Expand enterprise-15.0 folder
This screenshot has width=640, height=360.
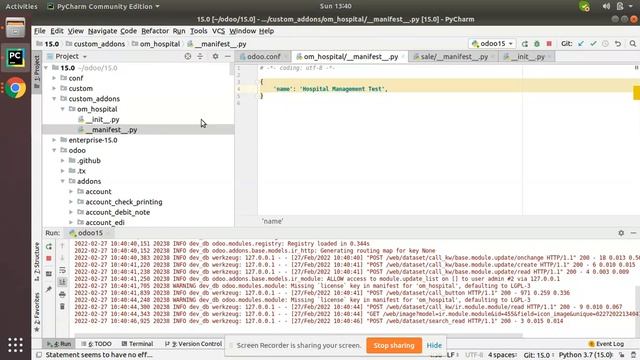coord(54,140)
